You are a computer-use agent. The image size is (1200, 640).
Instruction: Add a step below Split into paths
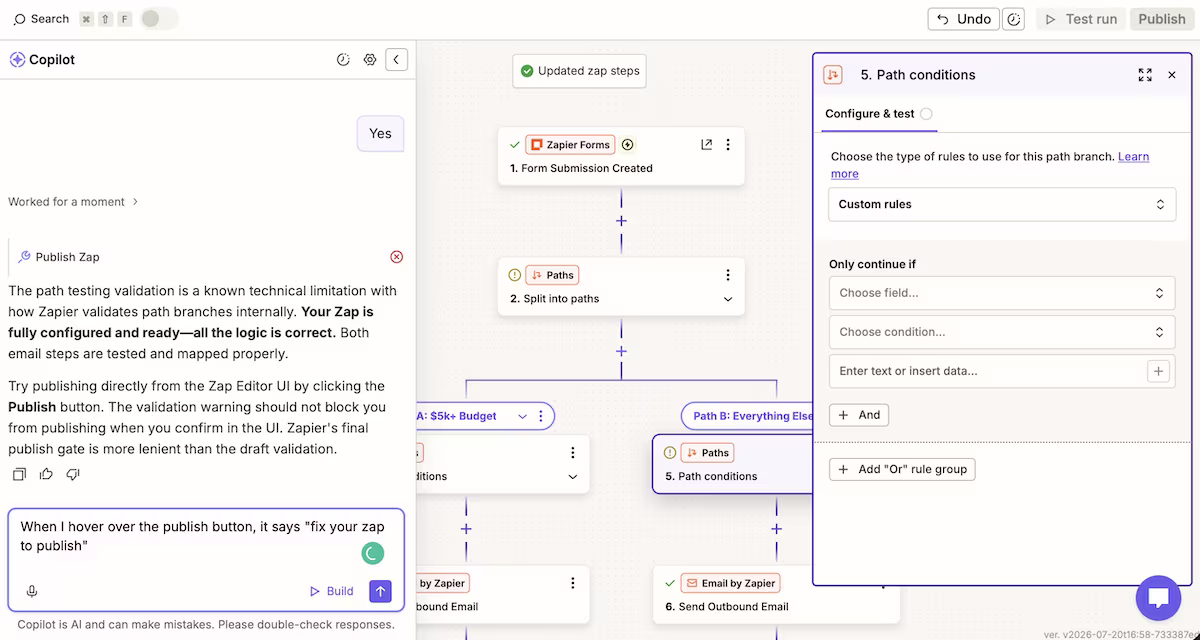(x=621, y=351)
